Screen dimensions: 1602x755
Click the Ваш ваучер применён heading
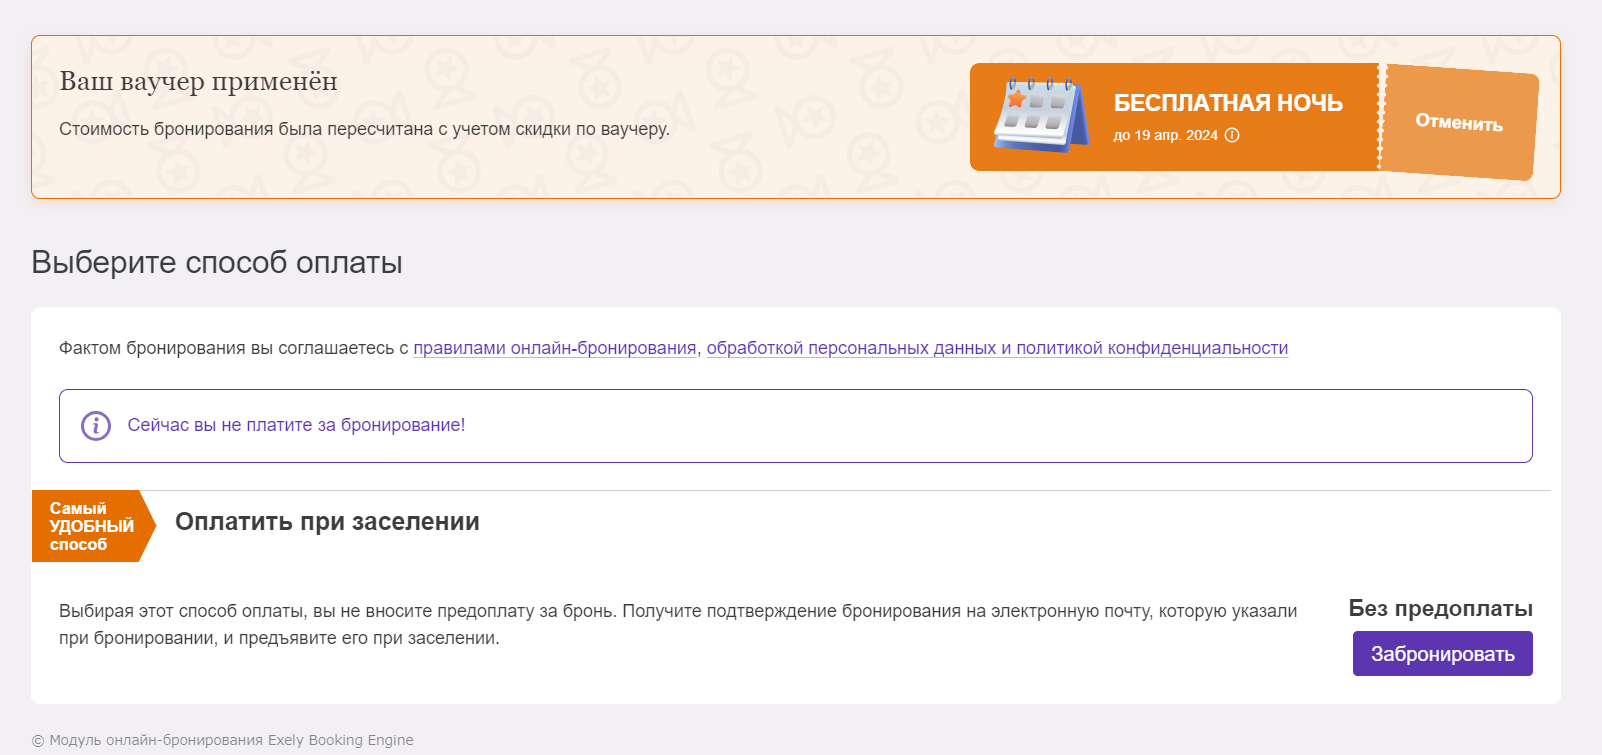point(198,82)
